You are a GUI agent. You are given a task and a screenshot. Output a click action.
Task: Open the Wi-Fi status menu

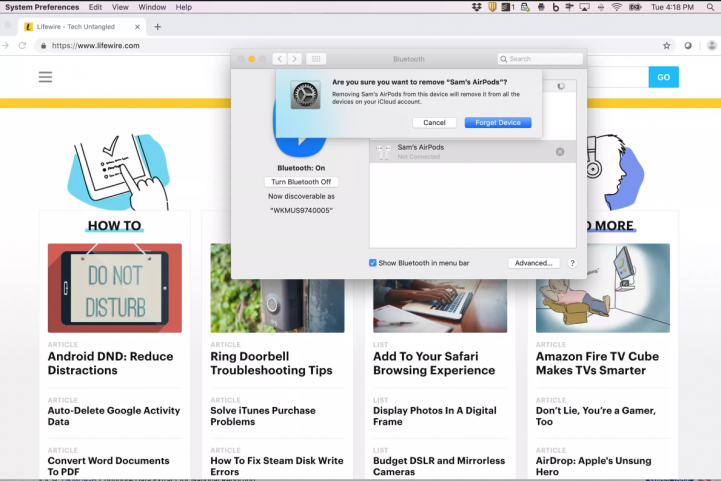(x=617, y=7)
